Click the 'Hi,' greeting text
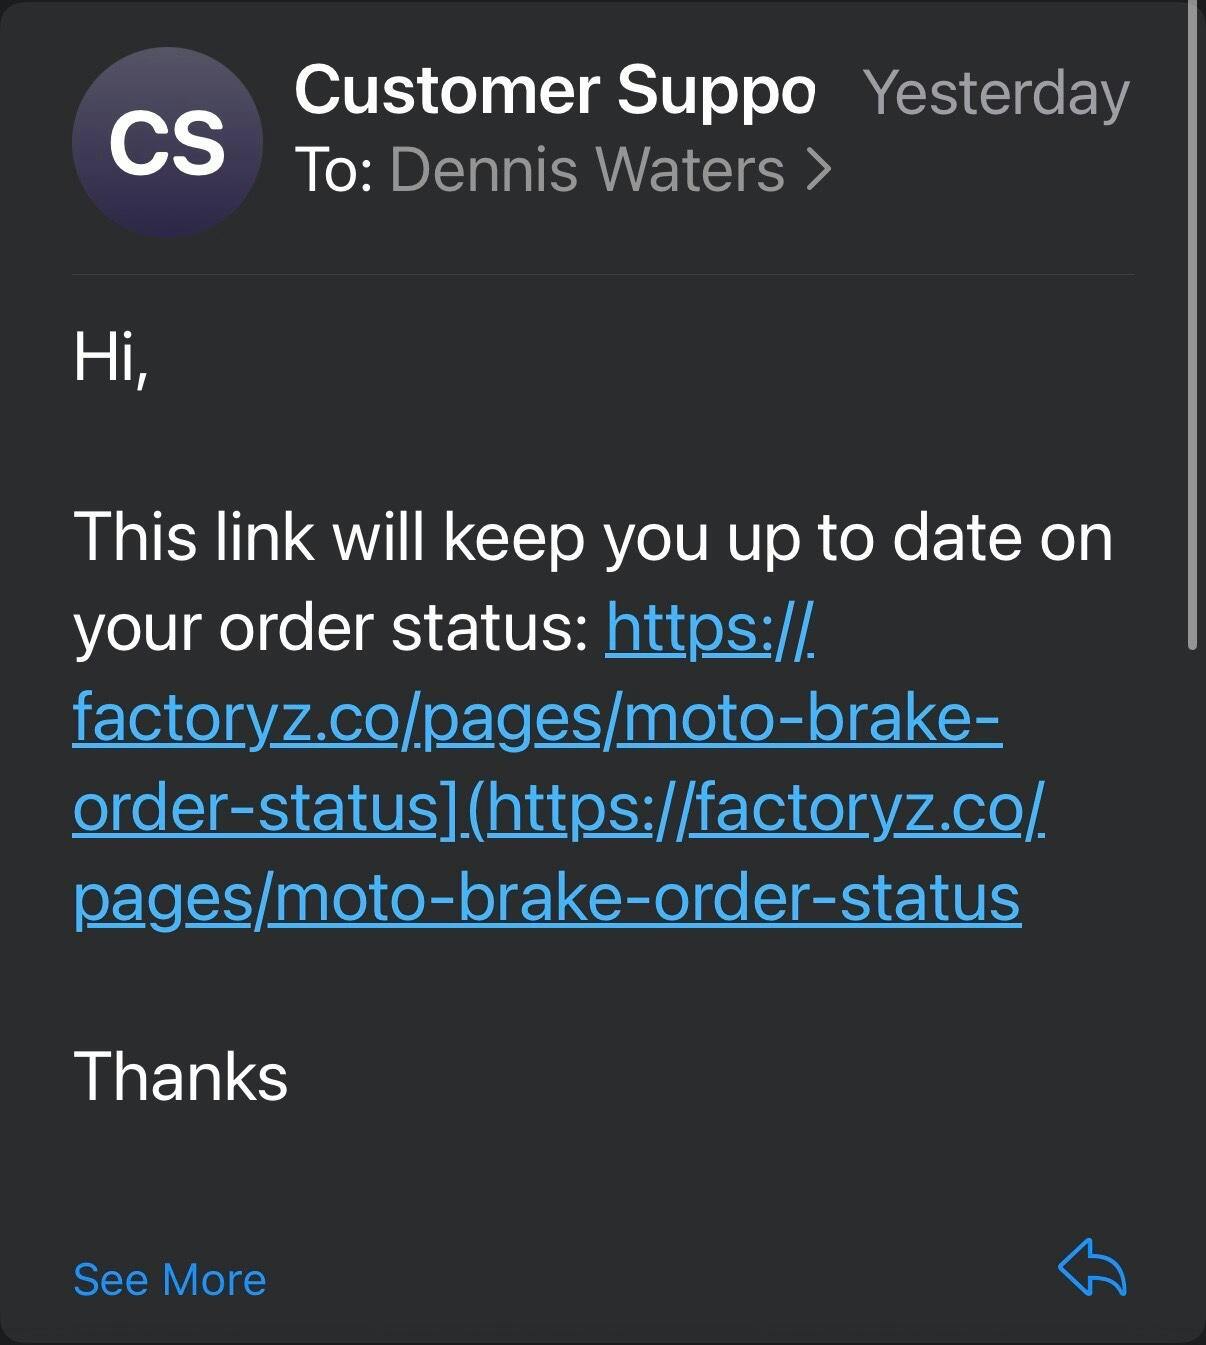1206x1345 pixels. 111,357
